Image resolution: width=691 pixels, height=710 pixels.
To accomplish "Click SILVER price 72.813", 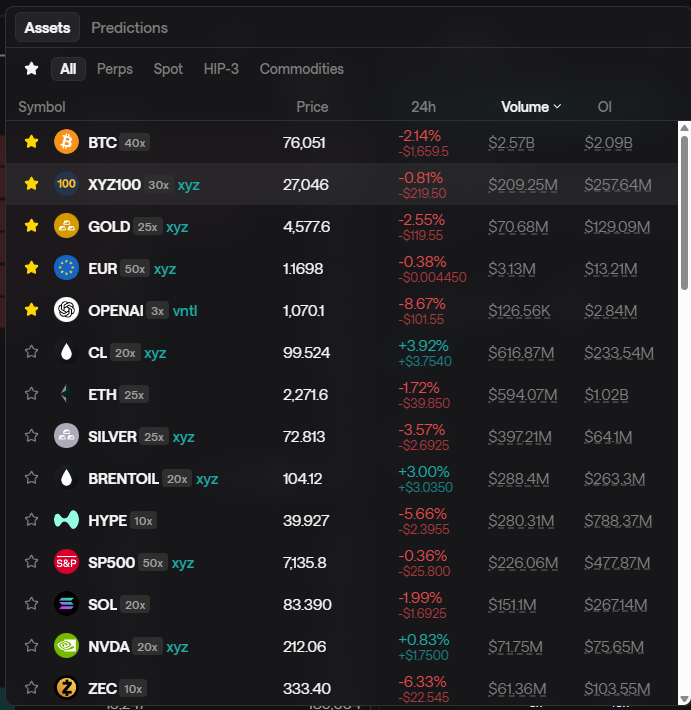I will tap(304, 437).
